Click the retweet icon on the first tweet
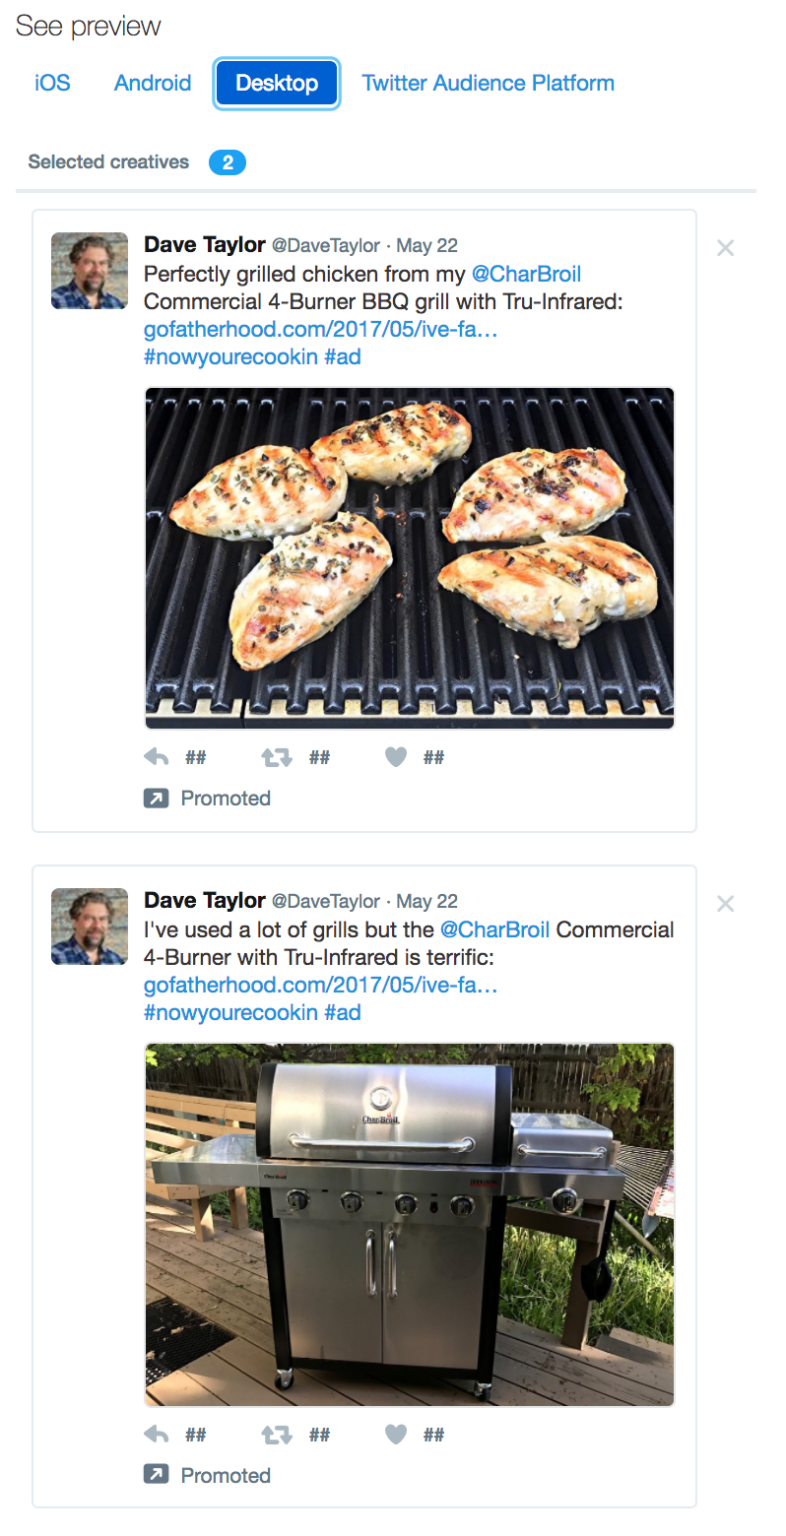The image size is (786, 1536). pos(277,757)
